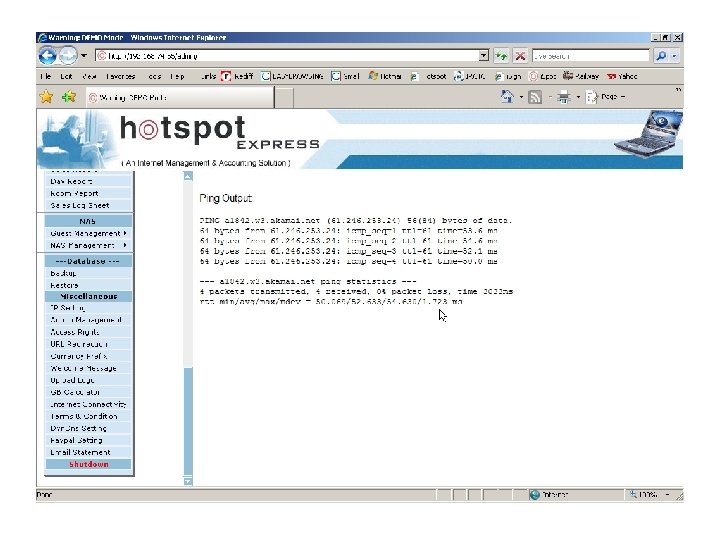Open Terms & Condition in sidebar
This screenshot has height=540, width=720.
click(x=88, y=416)
